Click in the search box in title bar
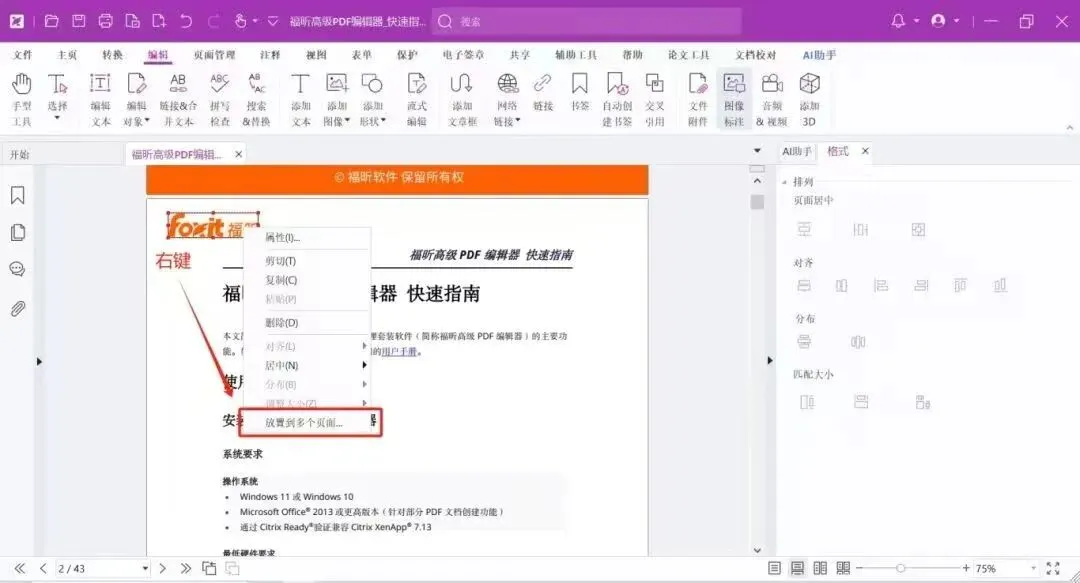The image size is (1080, 583). 587,21
